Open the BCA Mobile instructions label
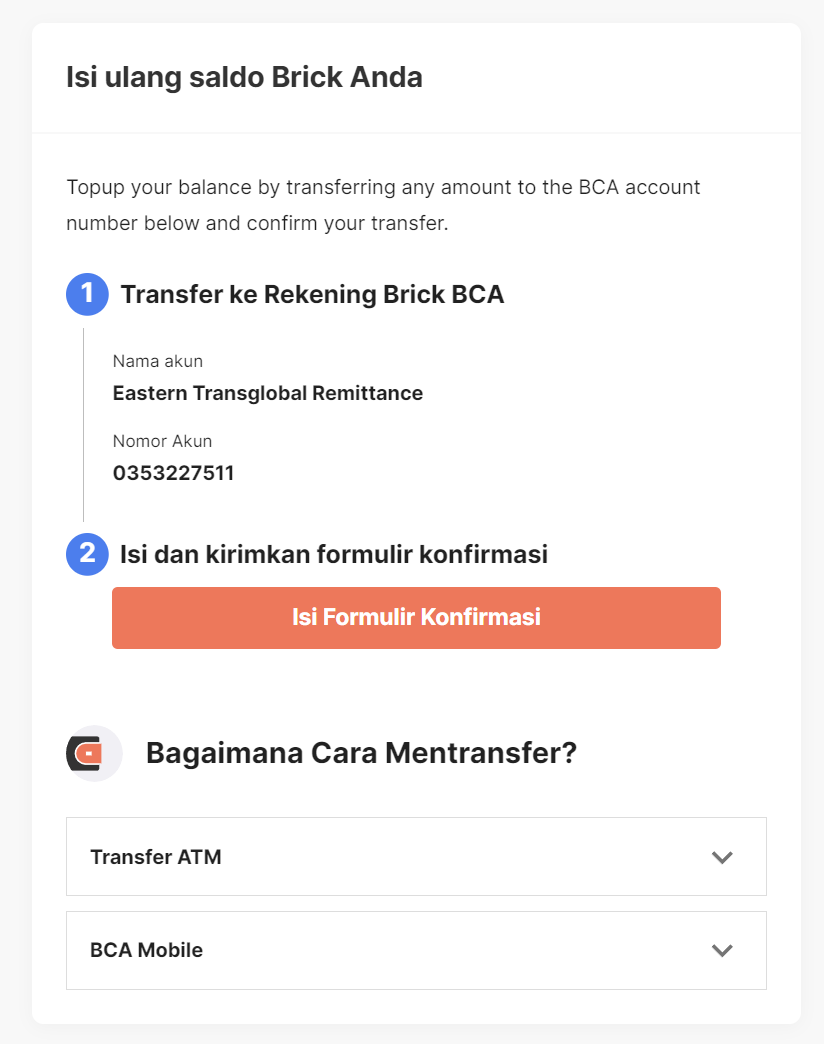This screenshot has height=1044, width=824. coord(146,950)
